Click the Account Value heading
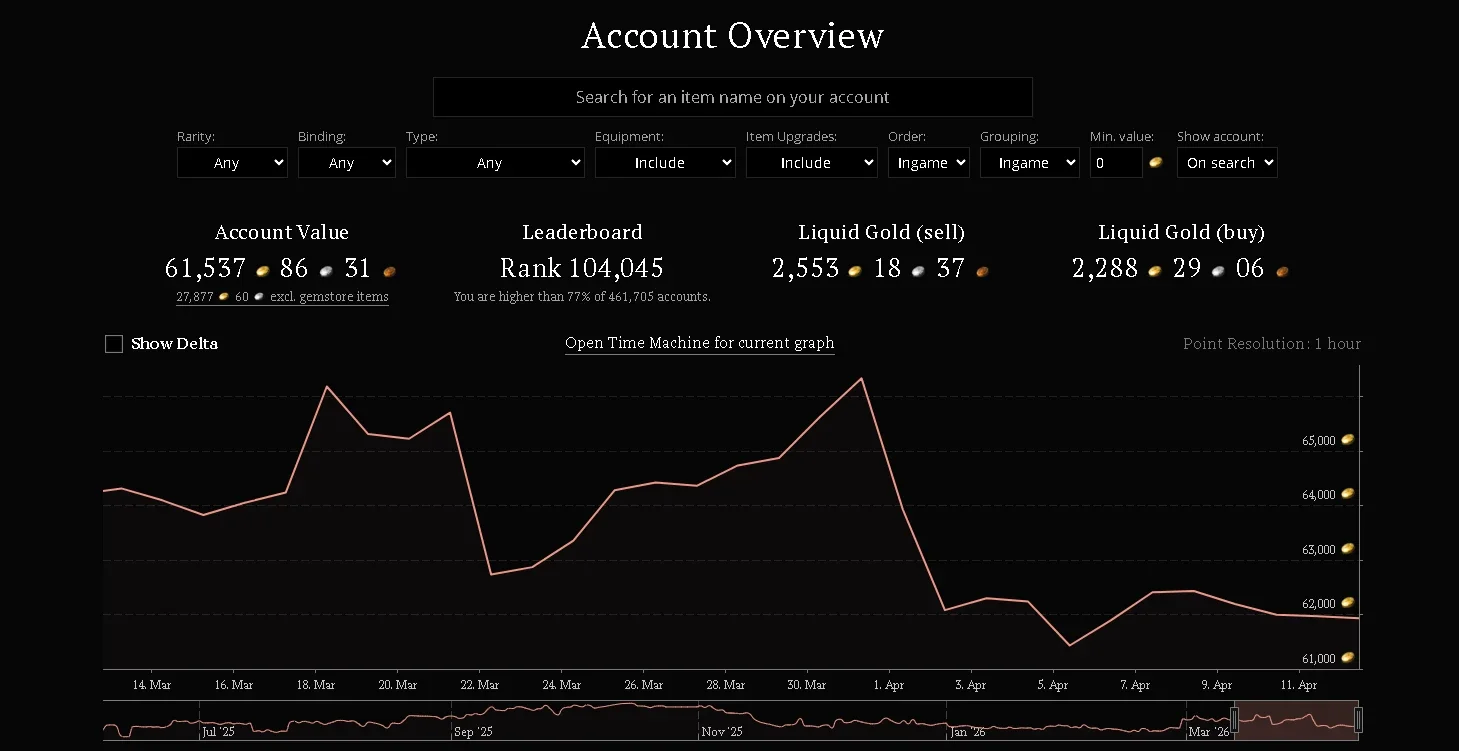 coord(282,232)
